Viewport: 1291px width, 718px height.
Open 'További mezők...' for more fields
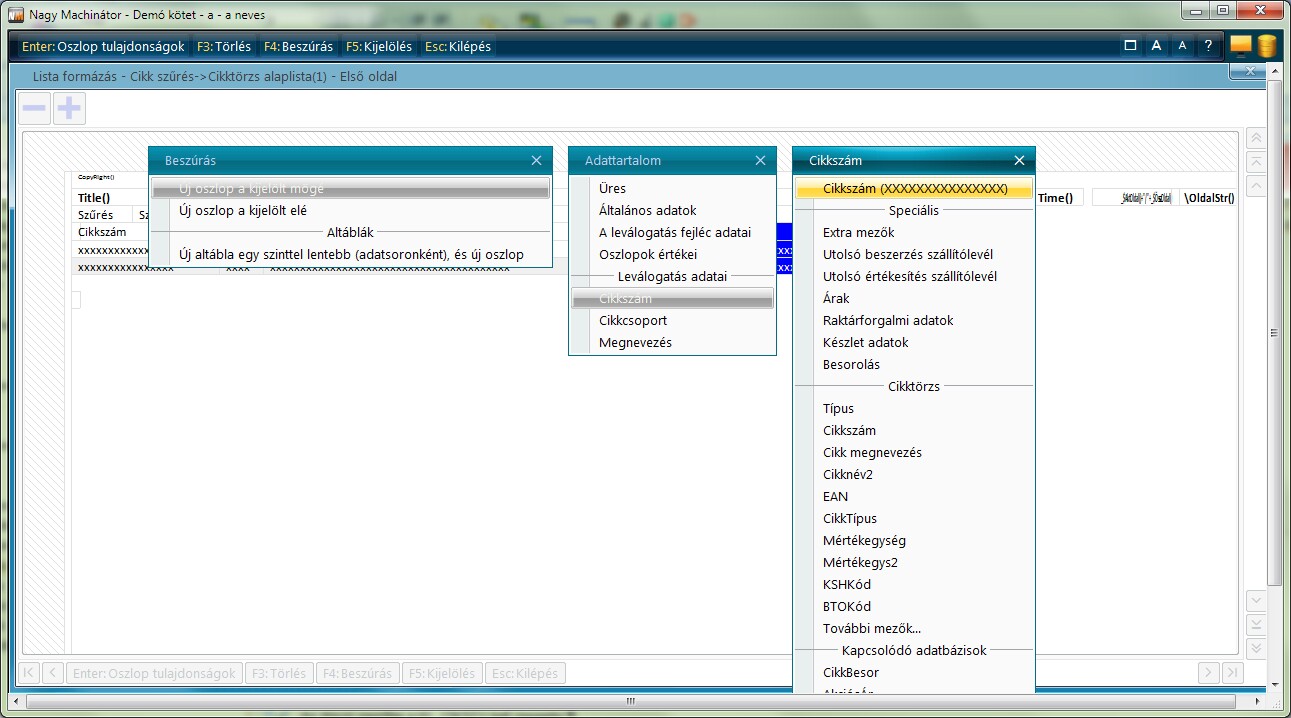click(871, 628)
